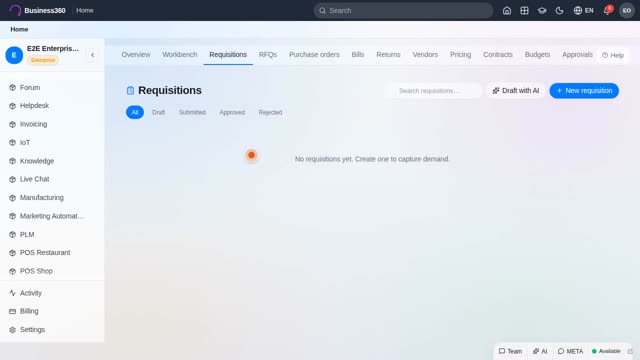This screenshot has height=360, width=640.
Task: Switch to Budgets tab
Action: tap(537, 55)
